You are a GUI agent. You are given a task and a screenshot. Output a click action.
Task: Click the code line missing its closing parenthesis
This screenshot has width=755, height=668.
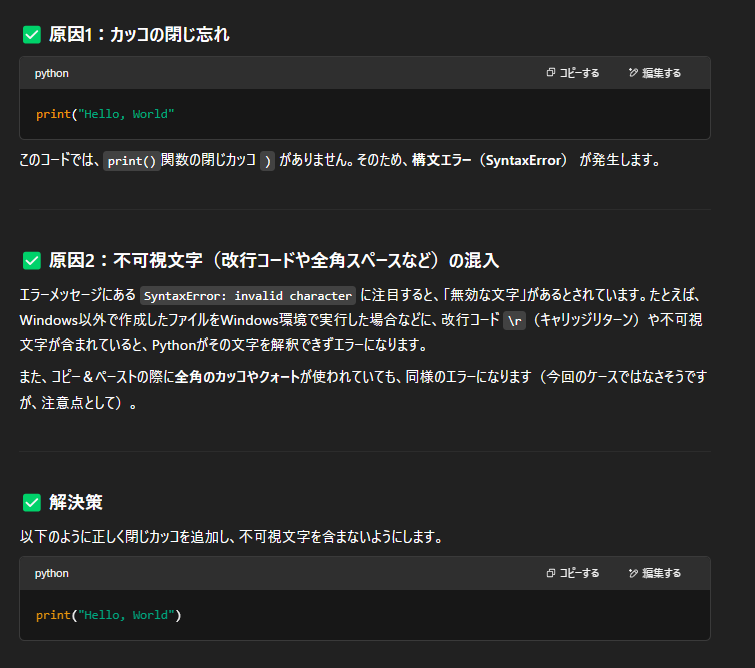(105, 114)
